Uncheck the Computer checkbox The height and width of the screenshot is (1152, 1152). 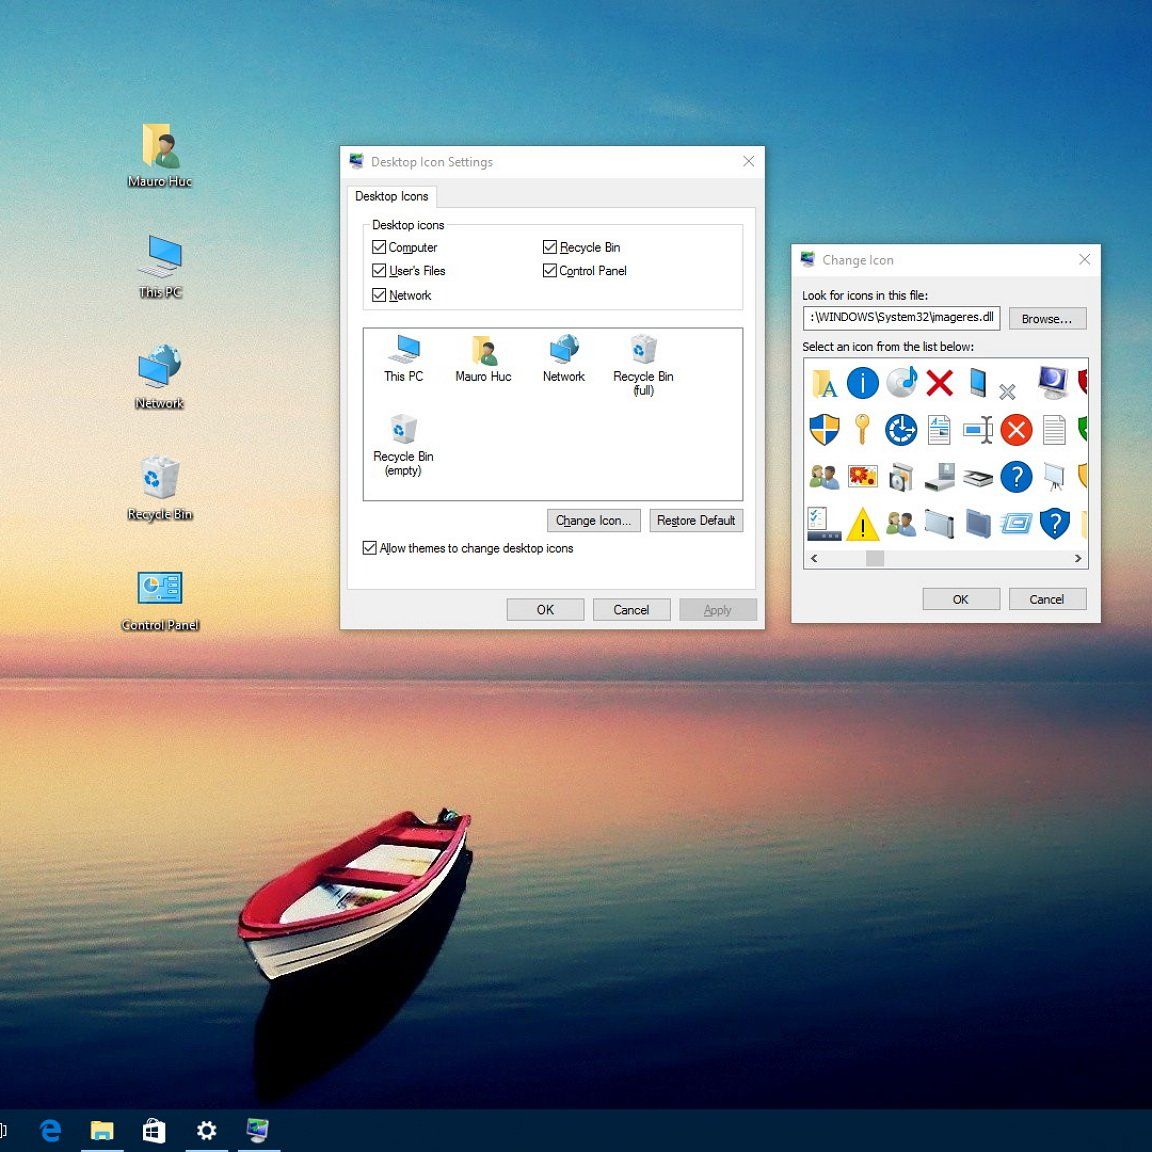379,247
